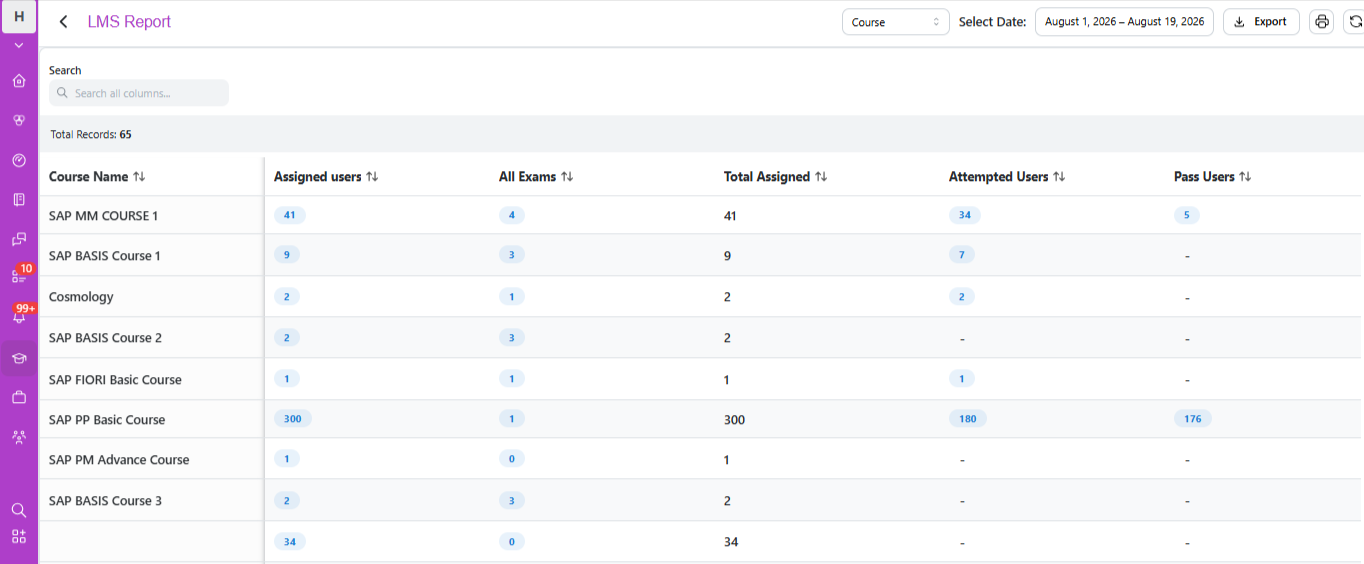Image resolution: width=1364 pixels, height=564 pixels.
Task: Click the SAP MM COURSE 1 row name
Action: point(103,216)
